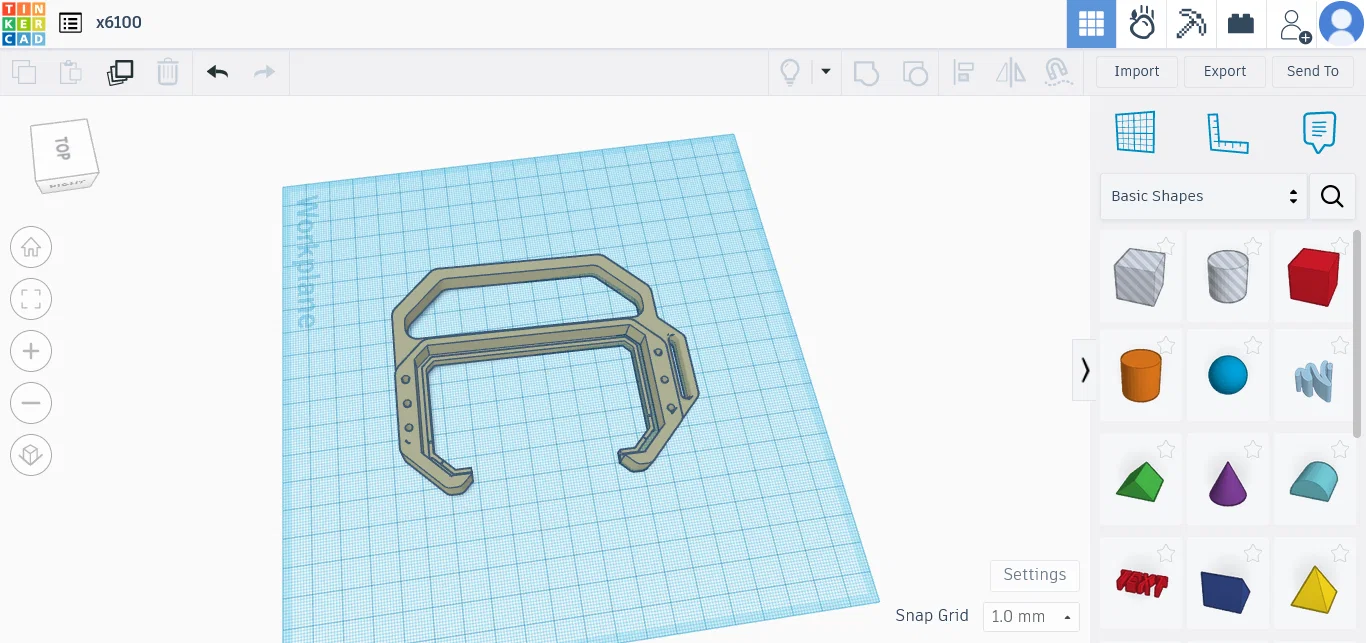The image size is (1366, 643).
Task: Open the Sim Lab icon
Action: pyautogui.click(x=1142, y=24)
